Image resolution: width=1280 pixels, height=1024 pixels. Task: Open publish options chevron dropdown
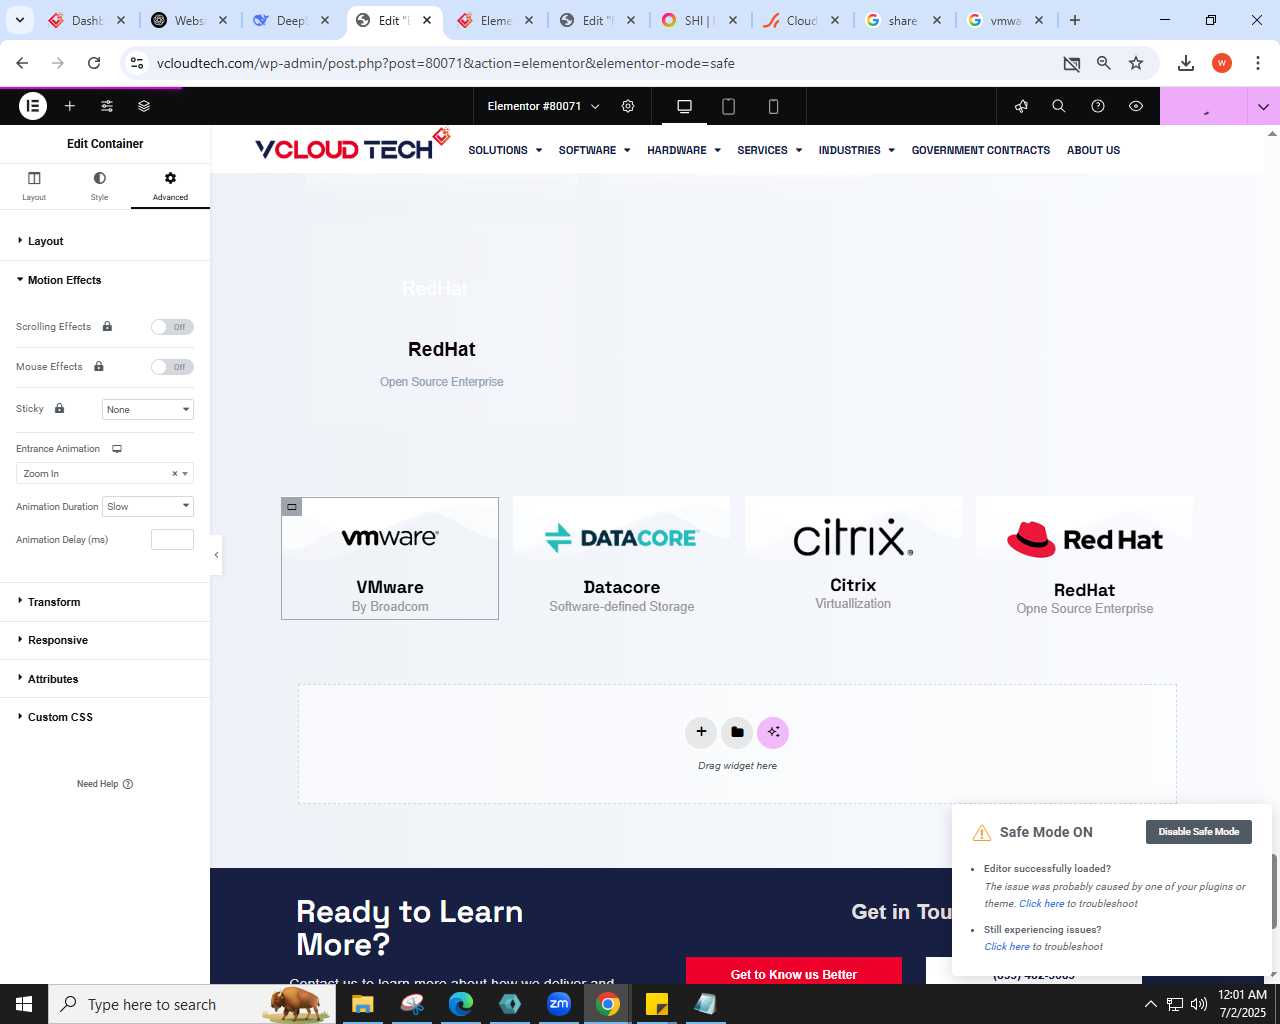[1263, 106]
